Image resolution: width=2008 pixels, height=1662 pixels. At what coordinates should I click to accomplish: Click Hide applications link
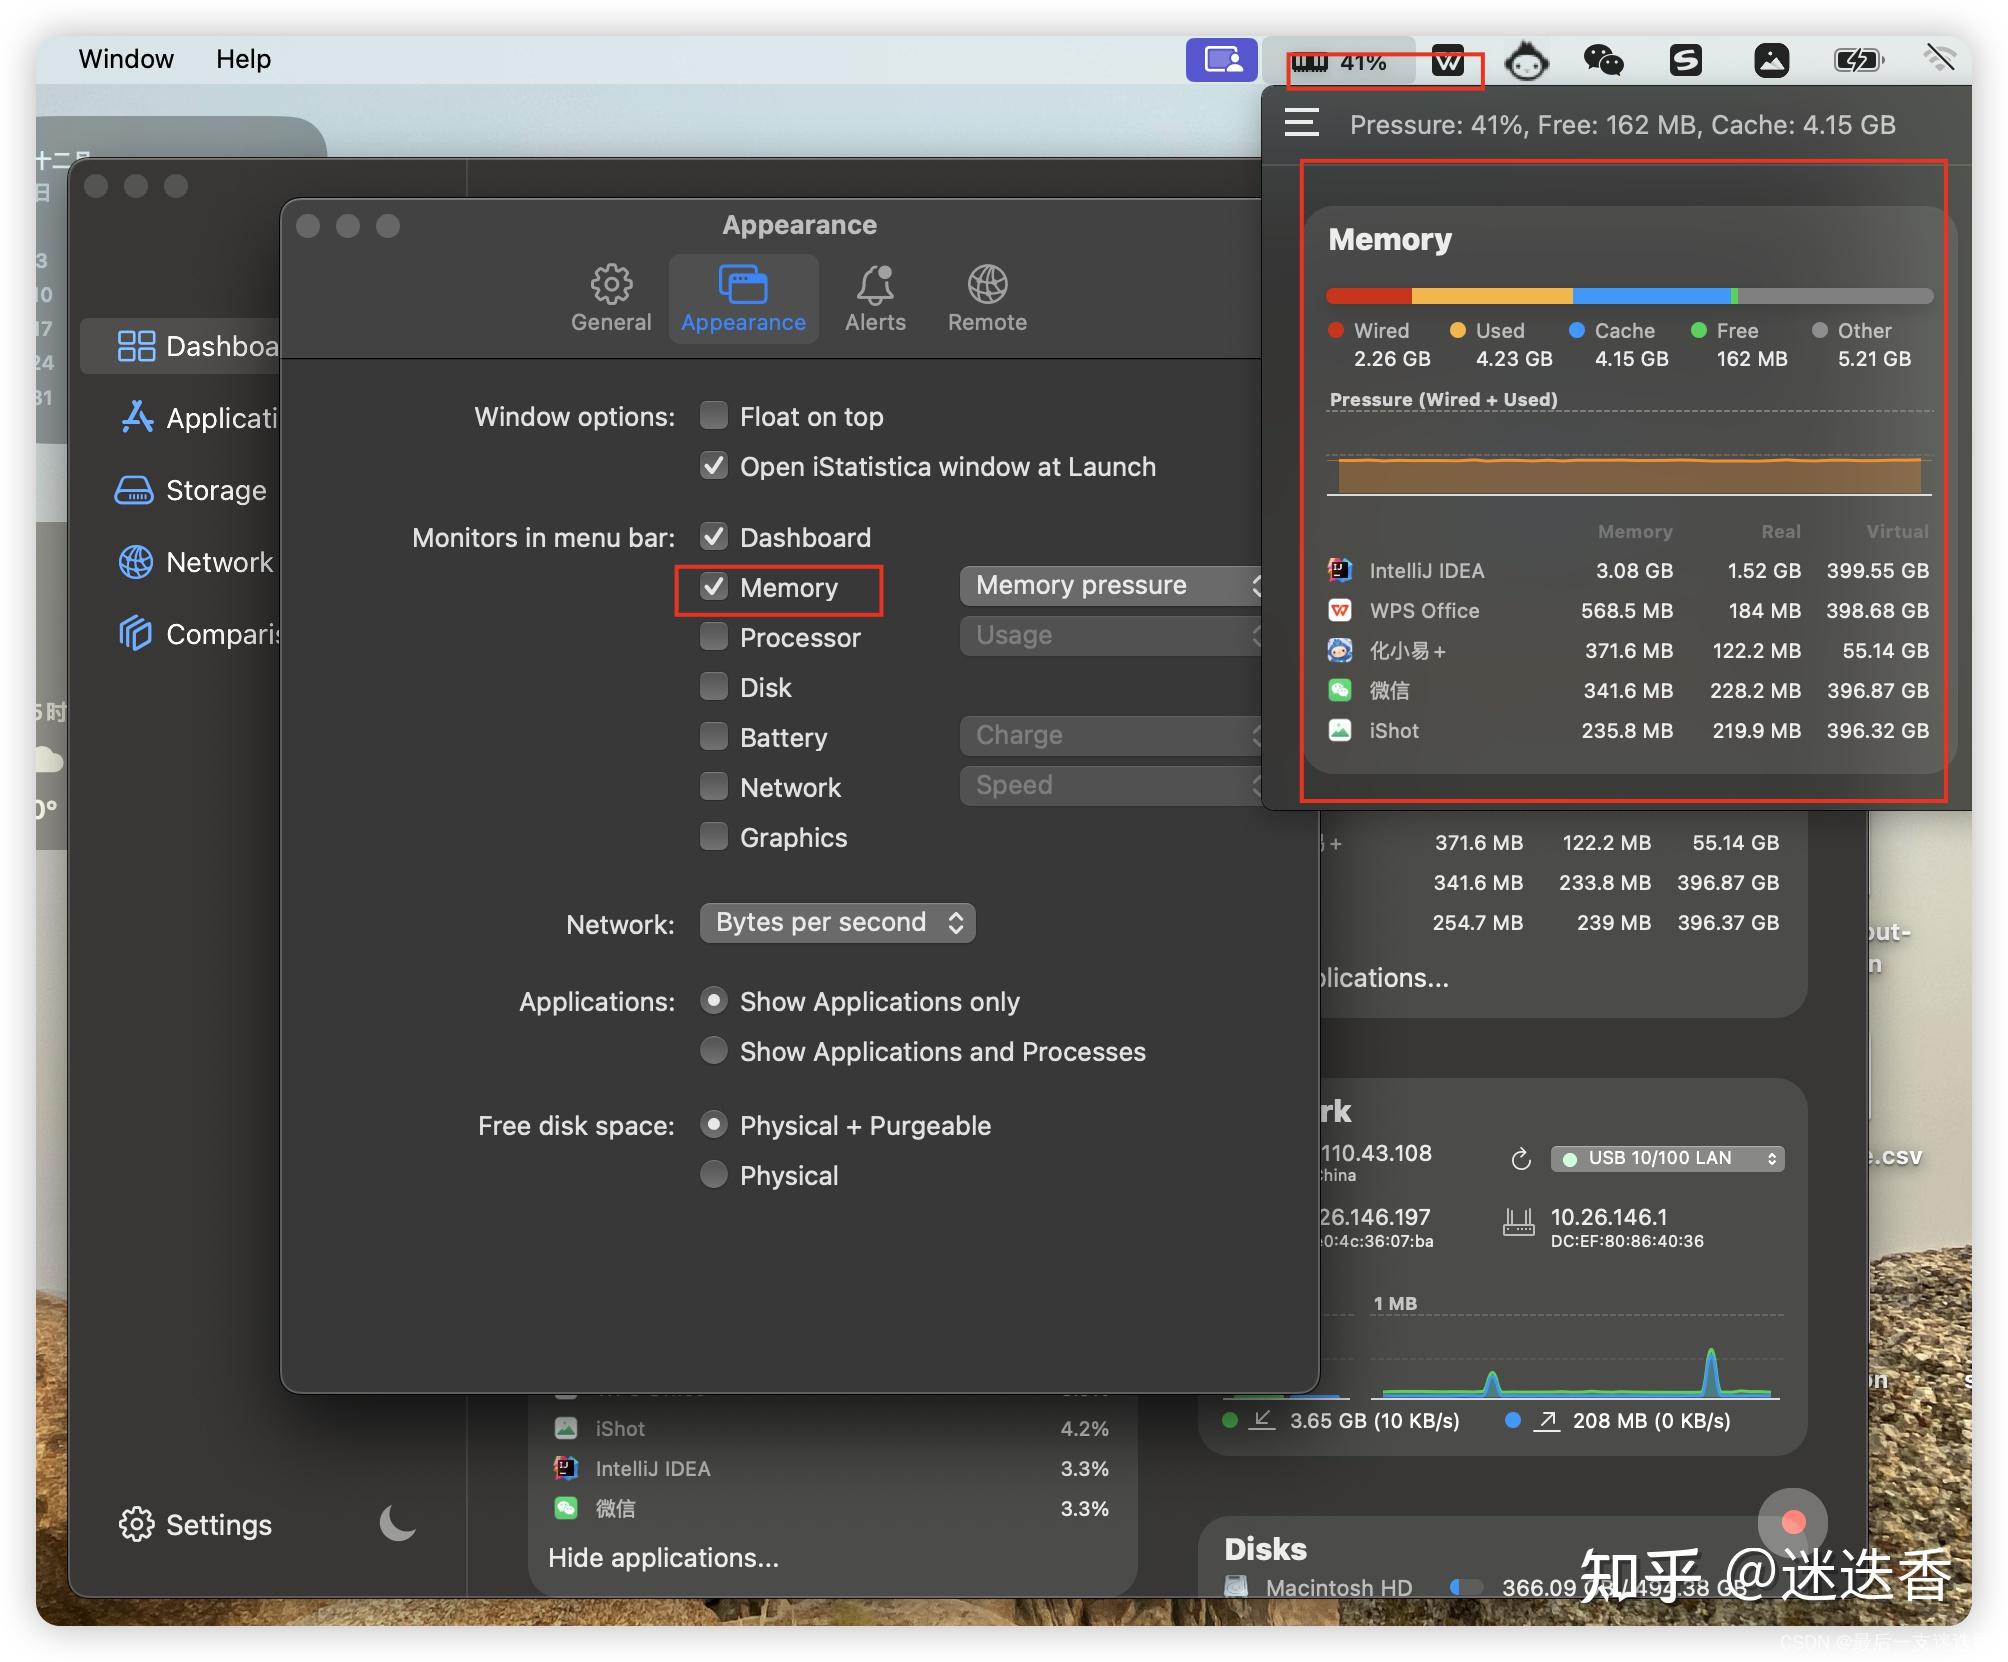pyautogui.click(x=663, y=1558)
